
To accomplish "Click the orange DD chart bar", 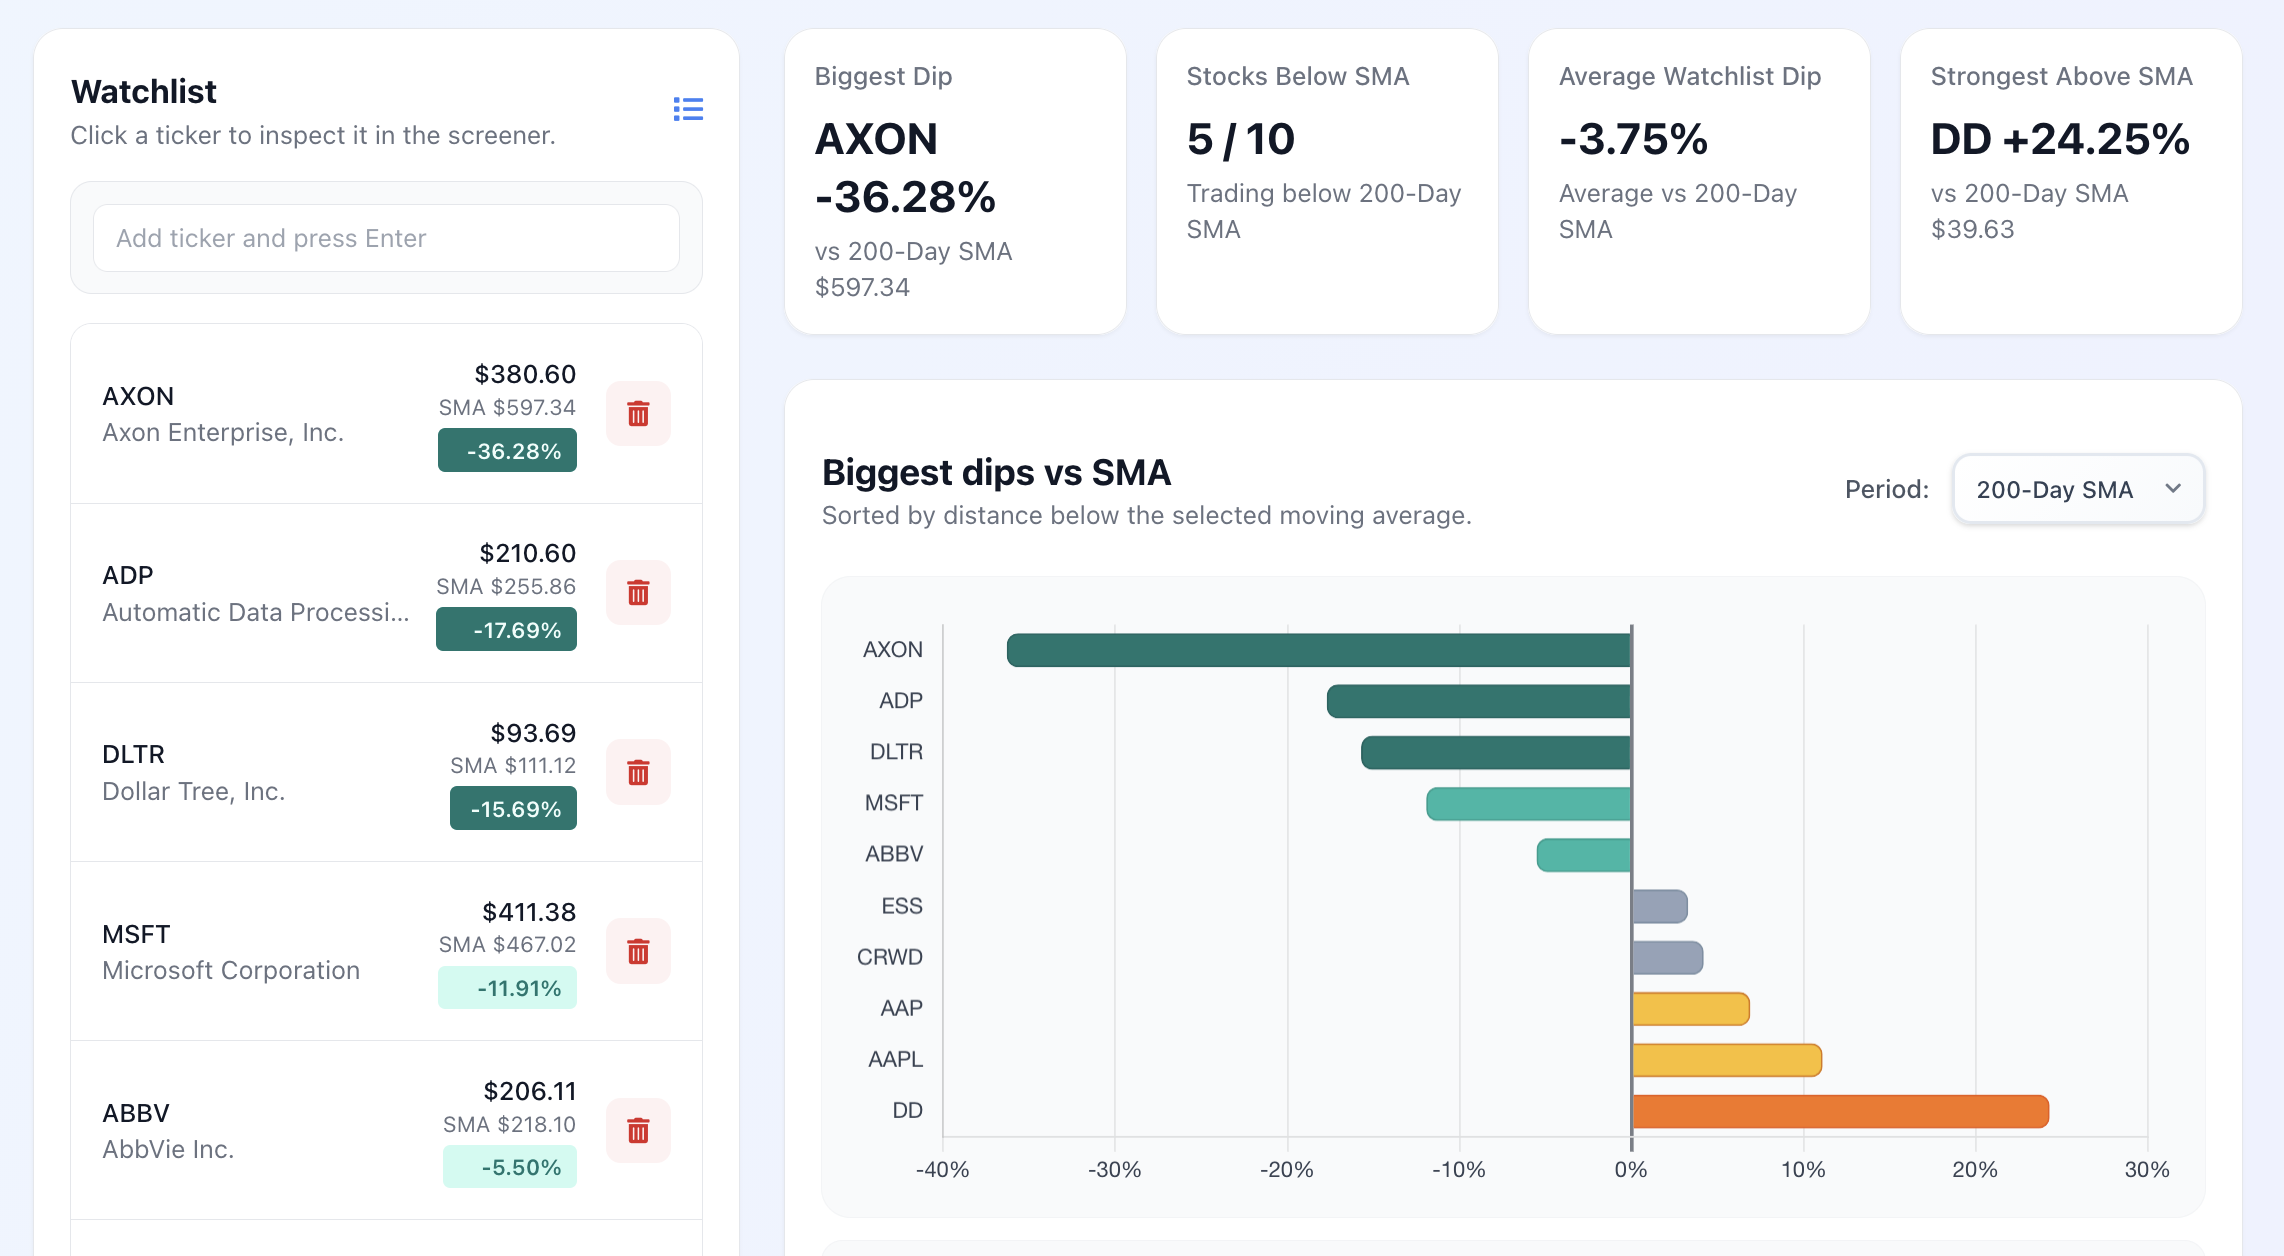I will pos(1841,1111).
